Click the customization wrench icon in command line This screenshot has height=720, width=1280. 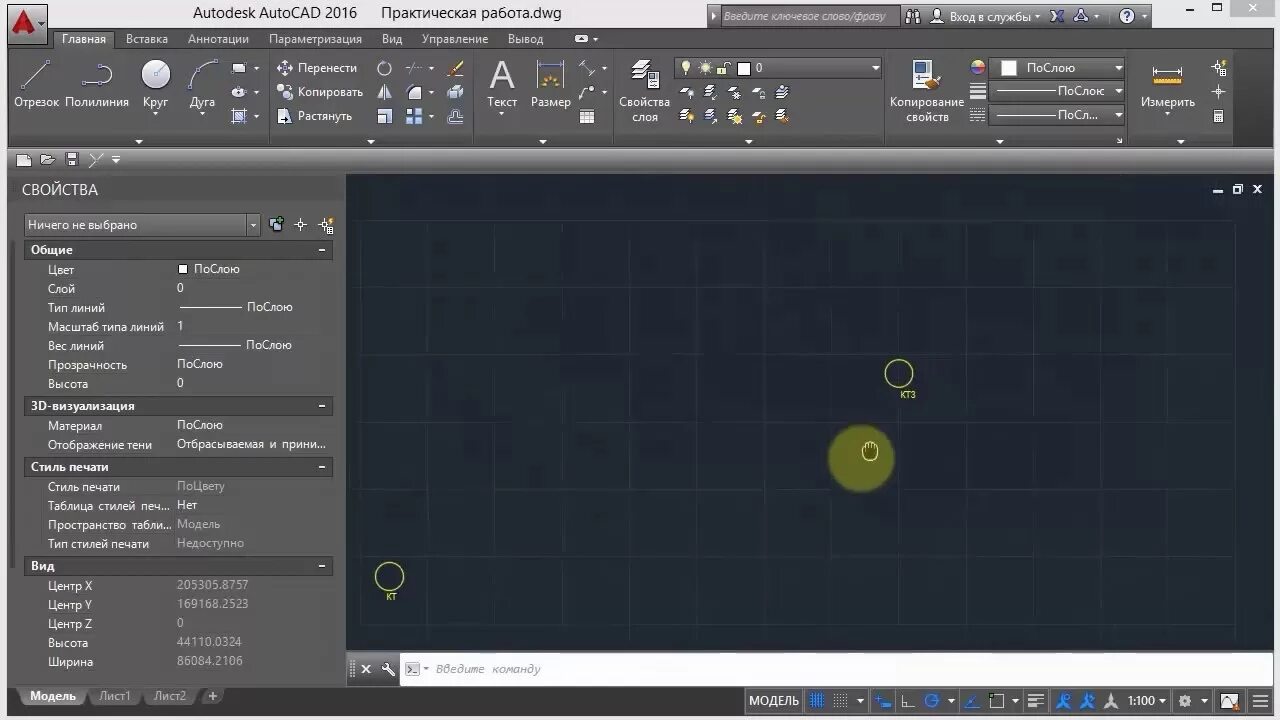(x=388, y=669)
